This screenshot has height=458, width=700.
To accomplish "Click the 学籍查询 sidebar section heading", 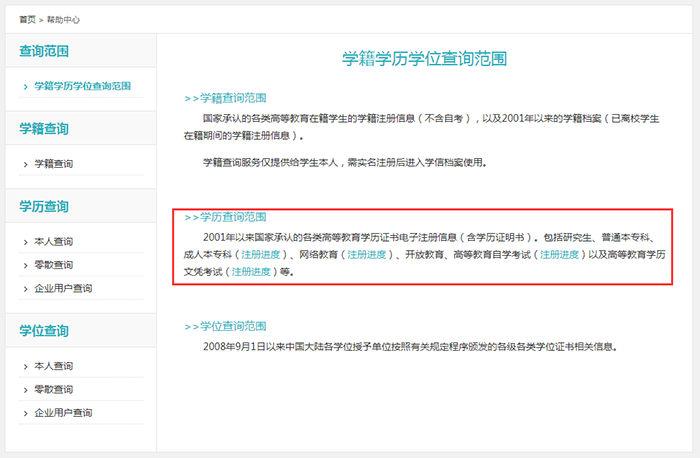I will click(44, 129).
